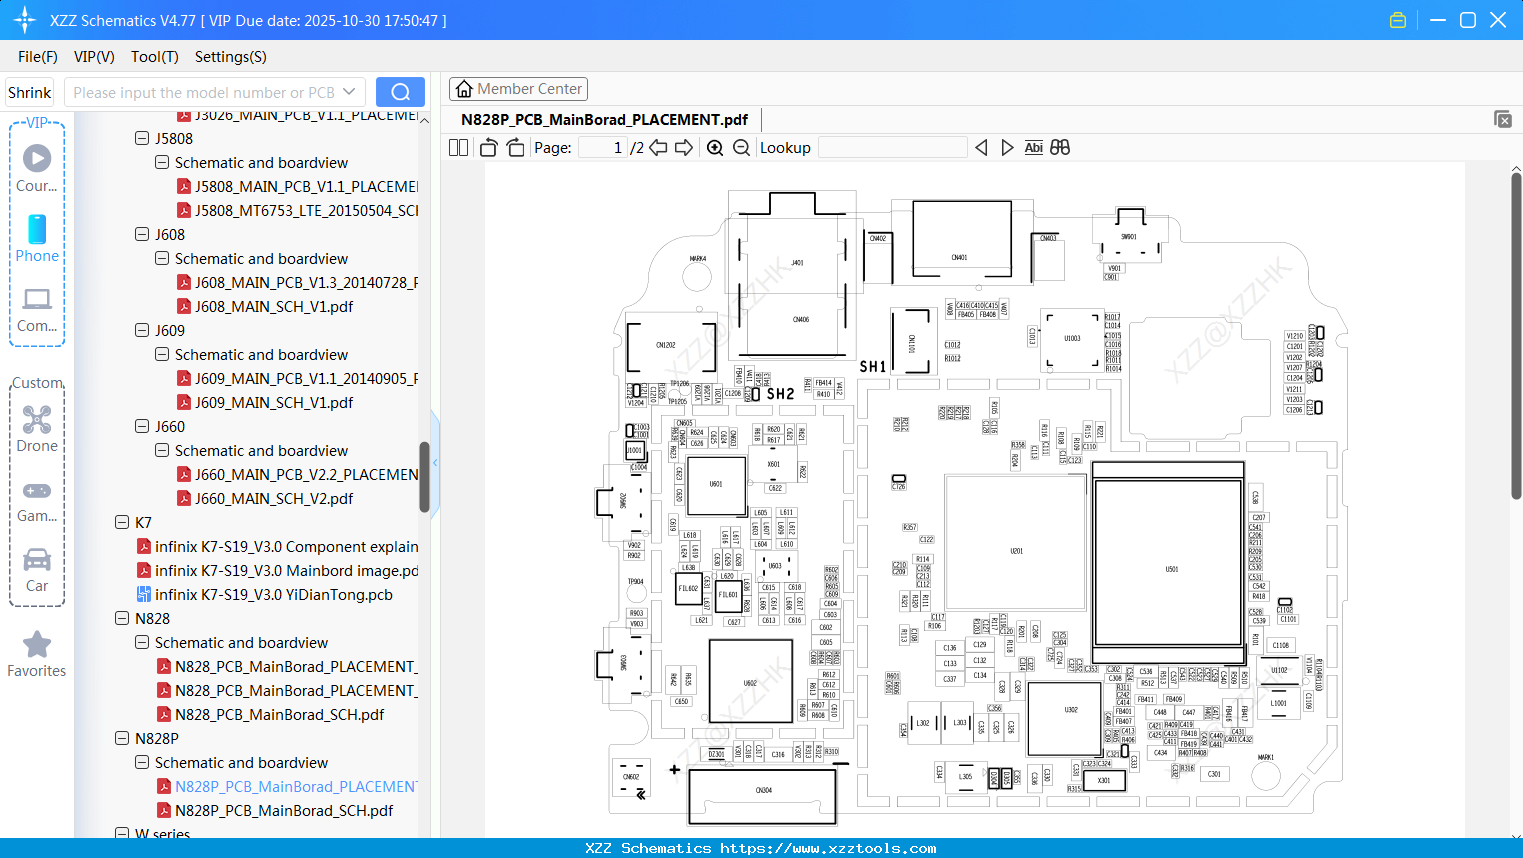The height and width of the screenshot is (858, 1523).
Task: Toggle Abi text selection mode
Action: pyautogui.click(x=1033, y=147)
